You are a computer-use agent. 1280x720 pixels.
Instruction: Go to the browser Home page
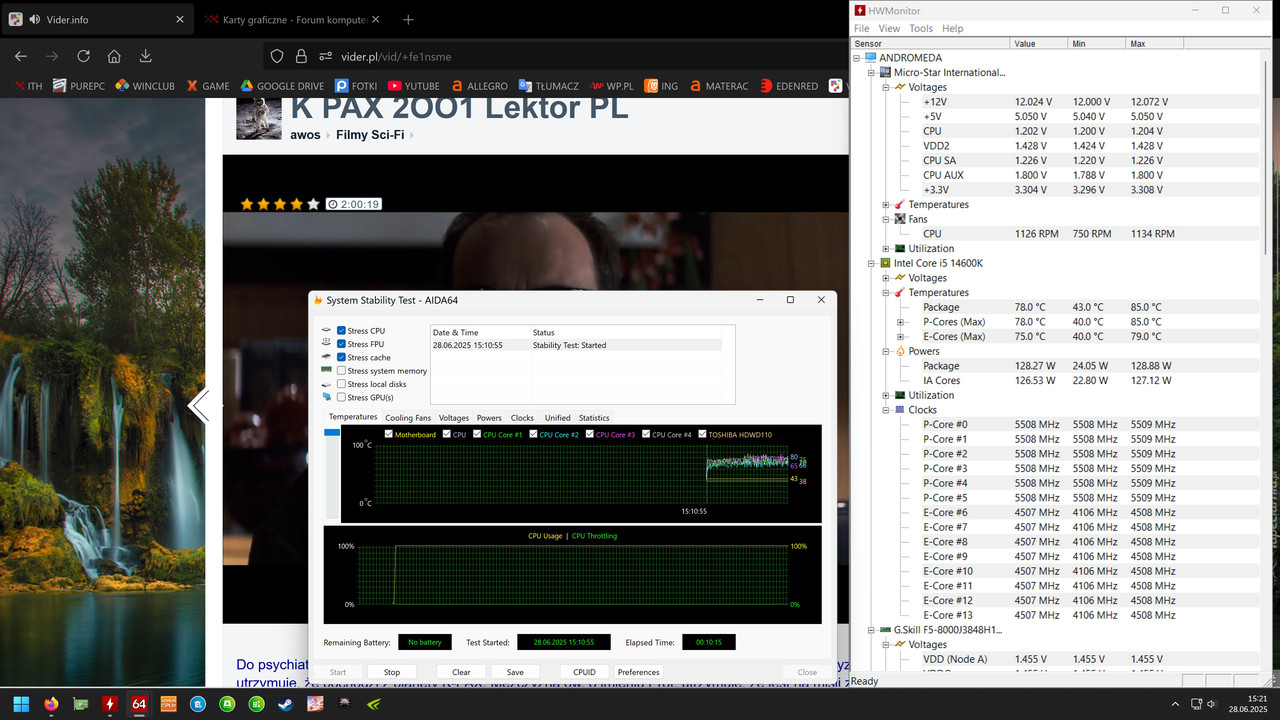tap(114, 56)
